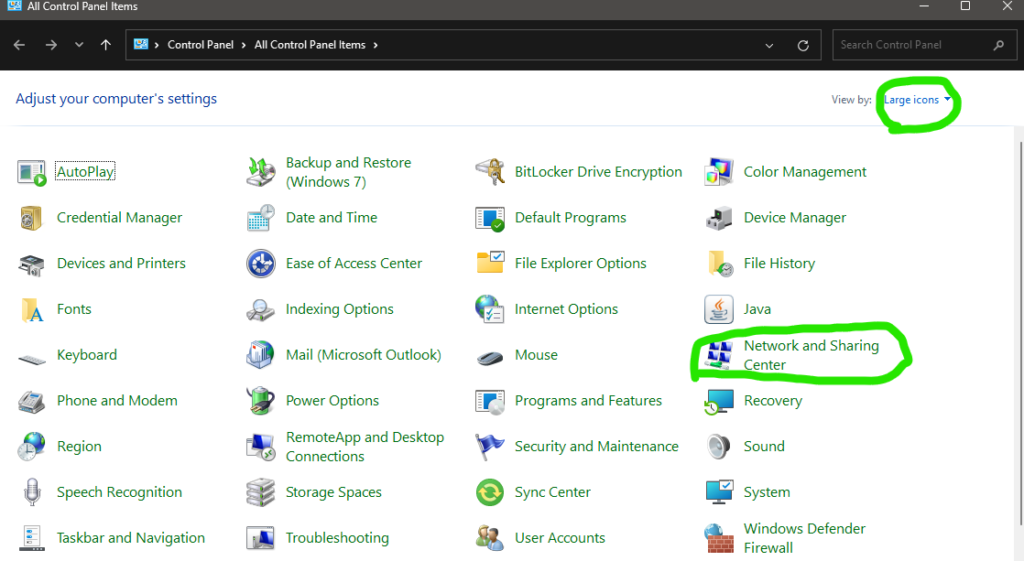Expand the chevron after Control Panel breadcrumb
This screenshot has width=1024, height=561.
tap(244, 45)
